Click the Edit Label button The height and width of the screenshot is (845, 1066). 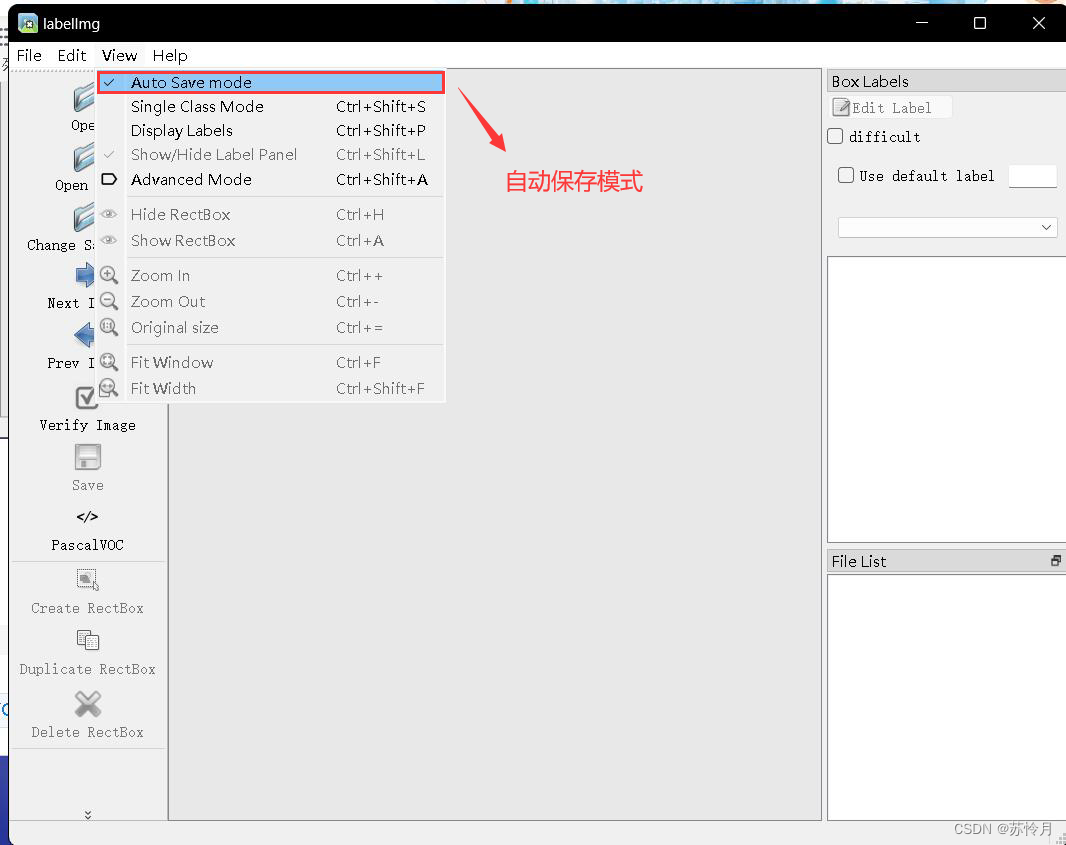point(891,107)
